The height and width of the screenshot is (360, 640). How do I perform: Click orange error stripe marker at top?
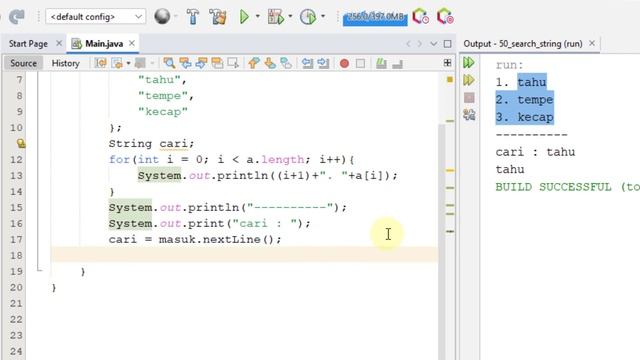click(x=450, y=80)
